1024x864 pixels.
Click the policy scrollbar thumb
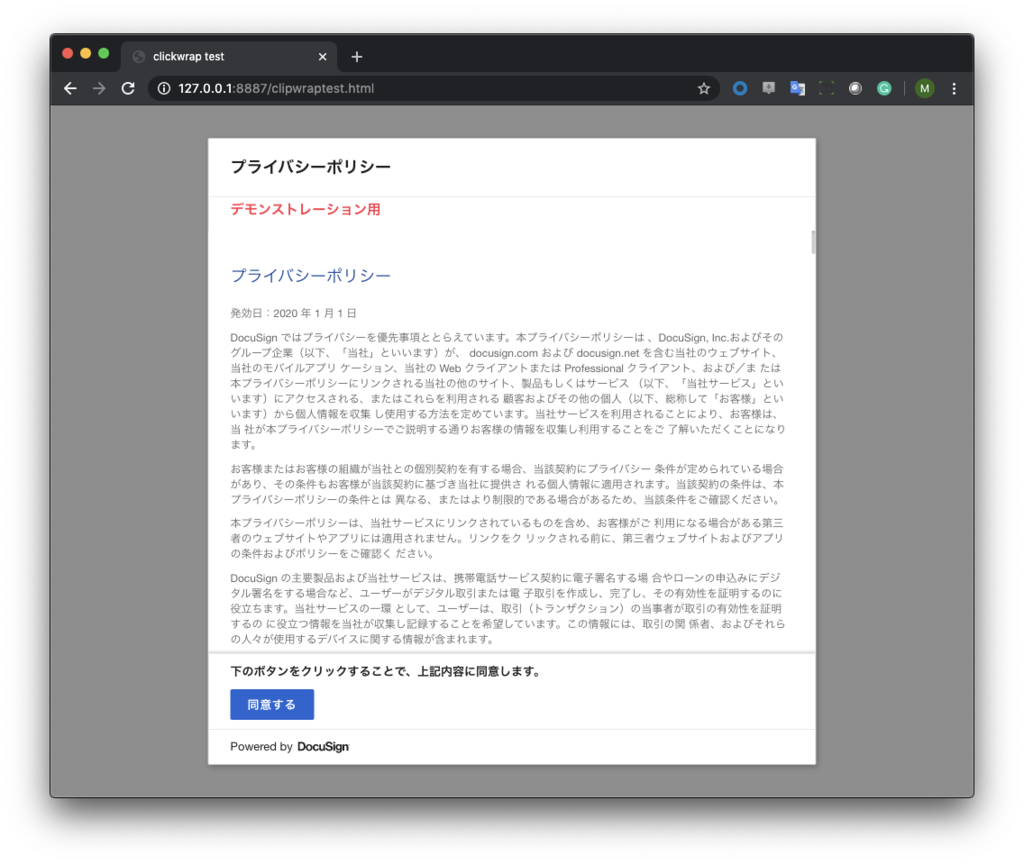(x=813, y=242)
